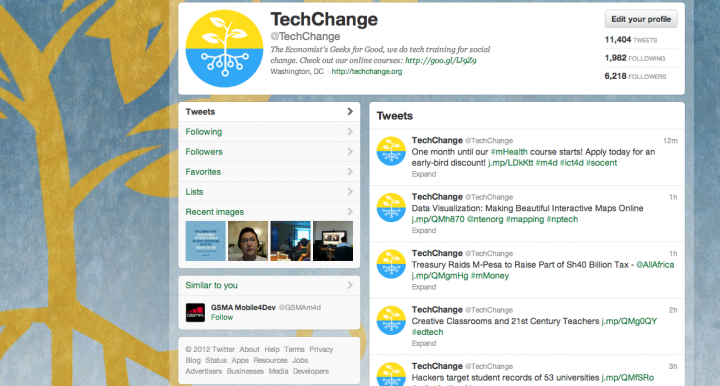Open Recent images via its chevron

(x=350, y=212)
